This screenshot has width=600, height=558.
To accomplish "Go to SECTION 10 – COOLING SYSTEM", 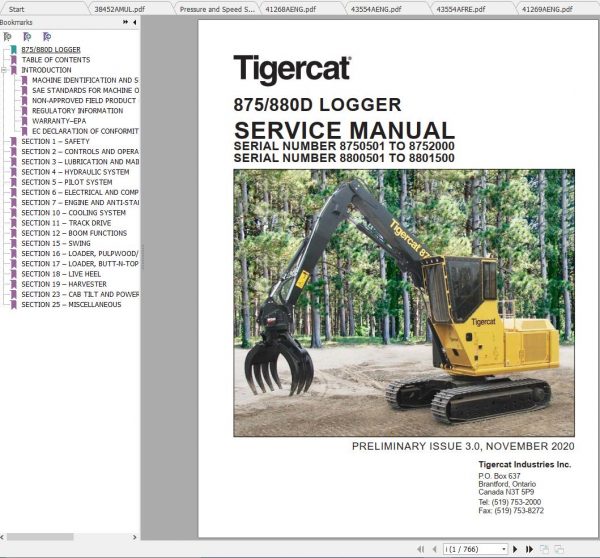I will pos(73,213).
